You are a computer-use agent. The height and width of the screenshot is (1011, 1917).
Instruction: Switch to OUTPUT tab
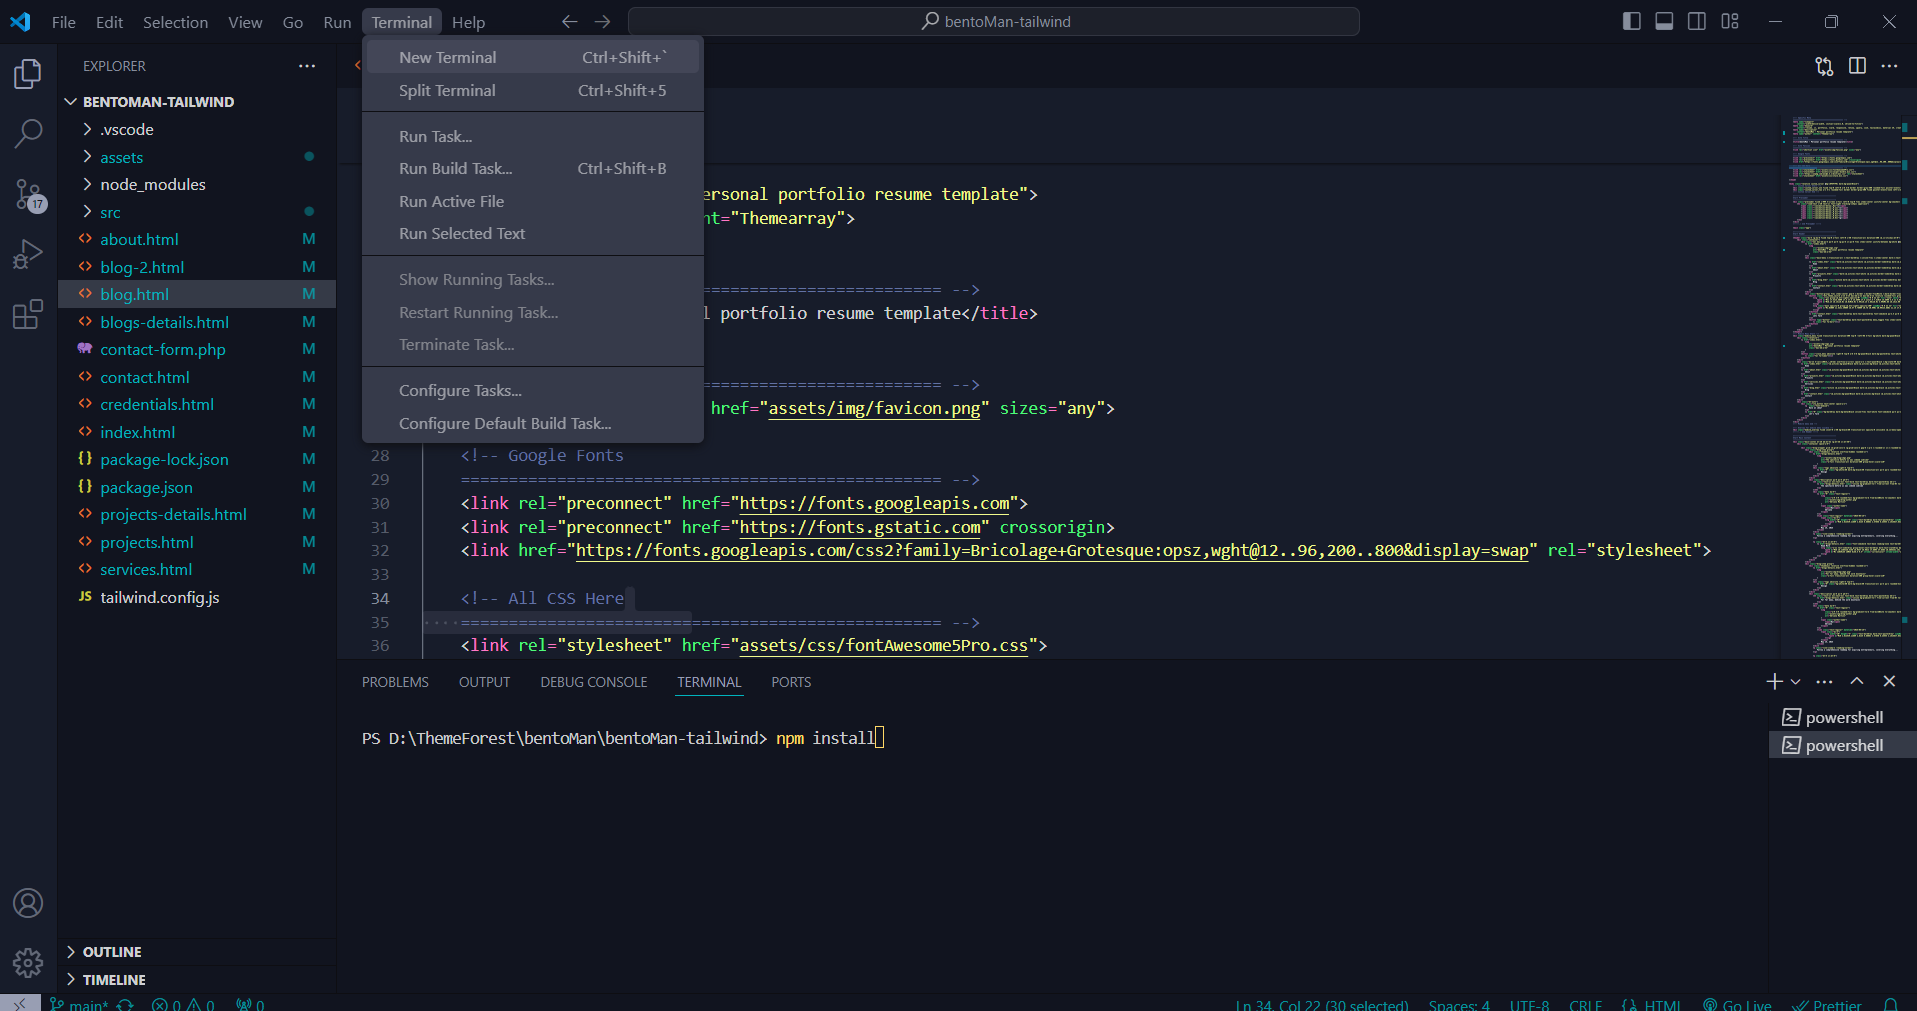(484, 682)
